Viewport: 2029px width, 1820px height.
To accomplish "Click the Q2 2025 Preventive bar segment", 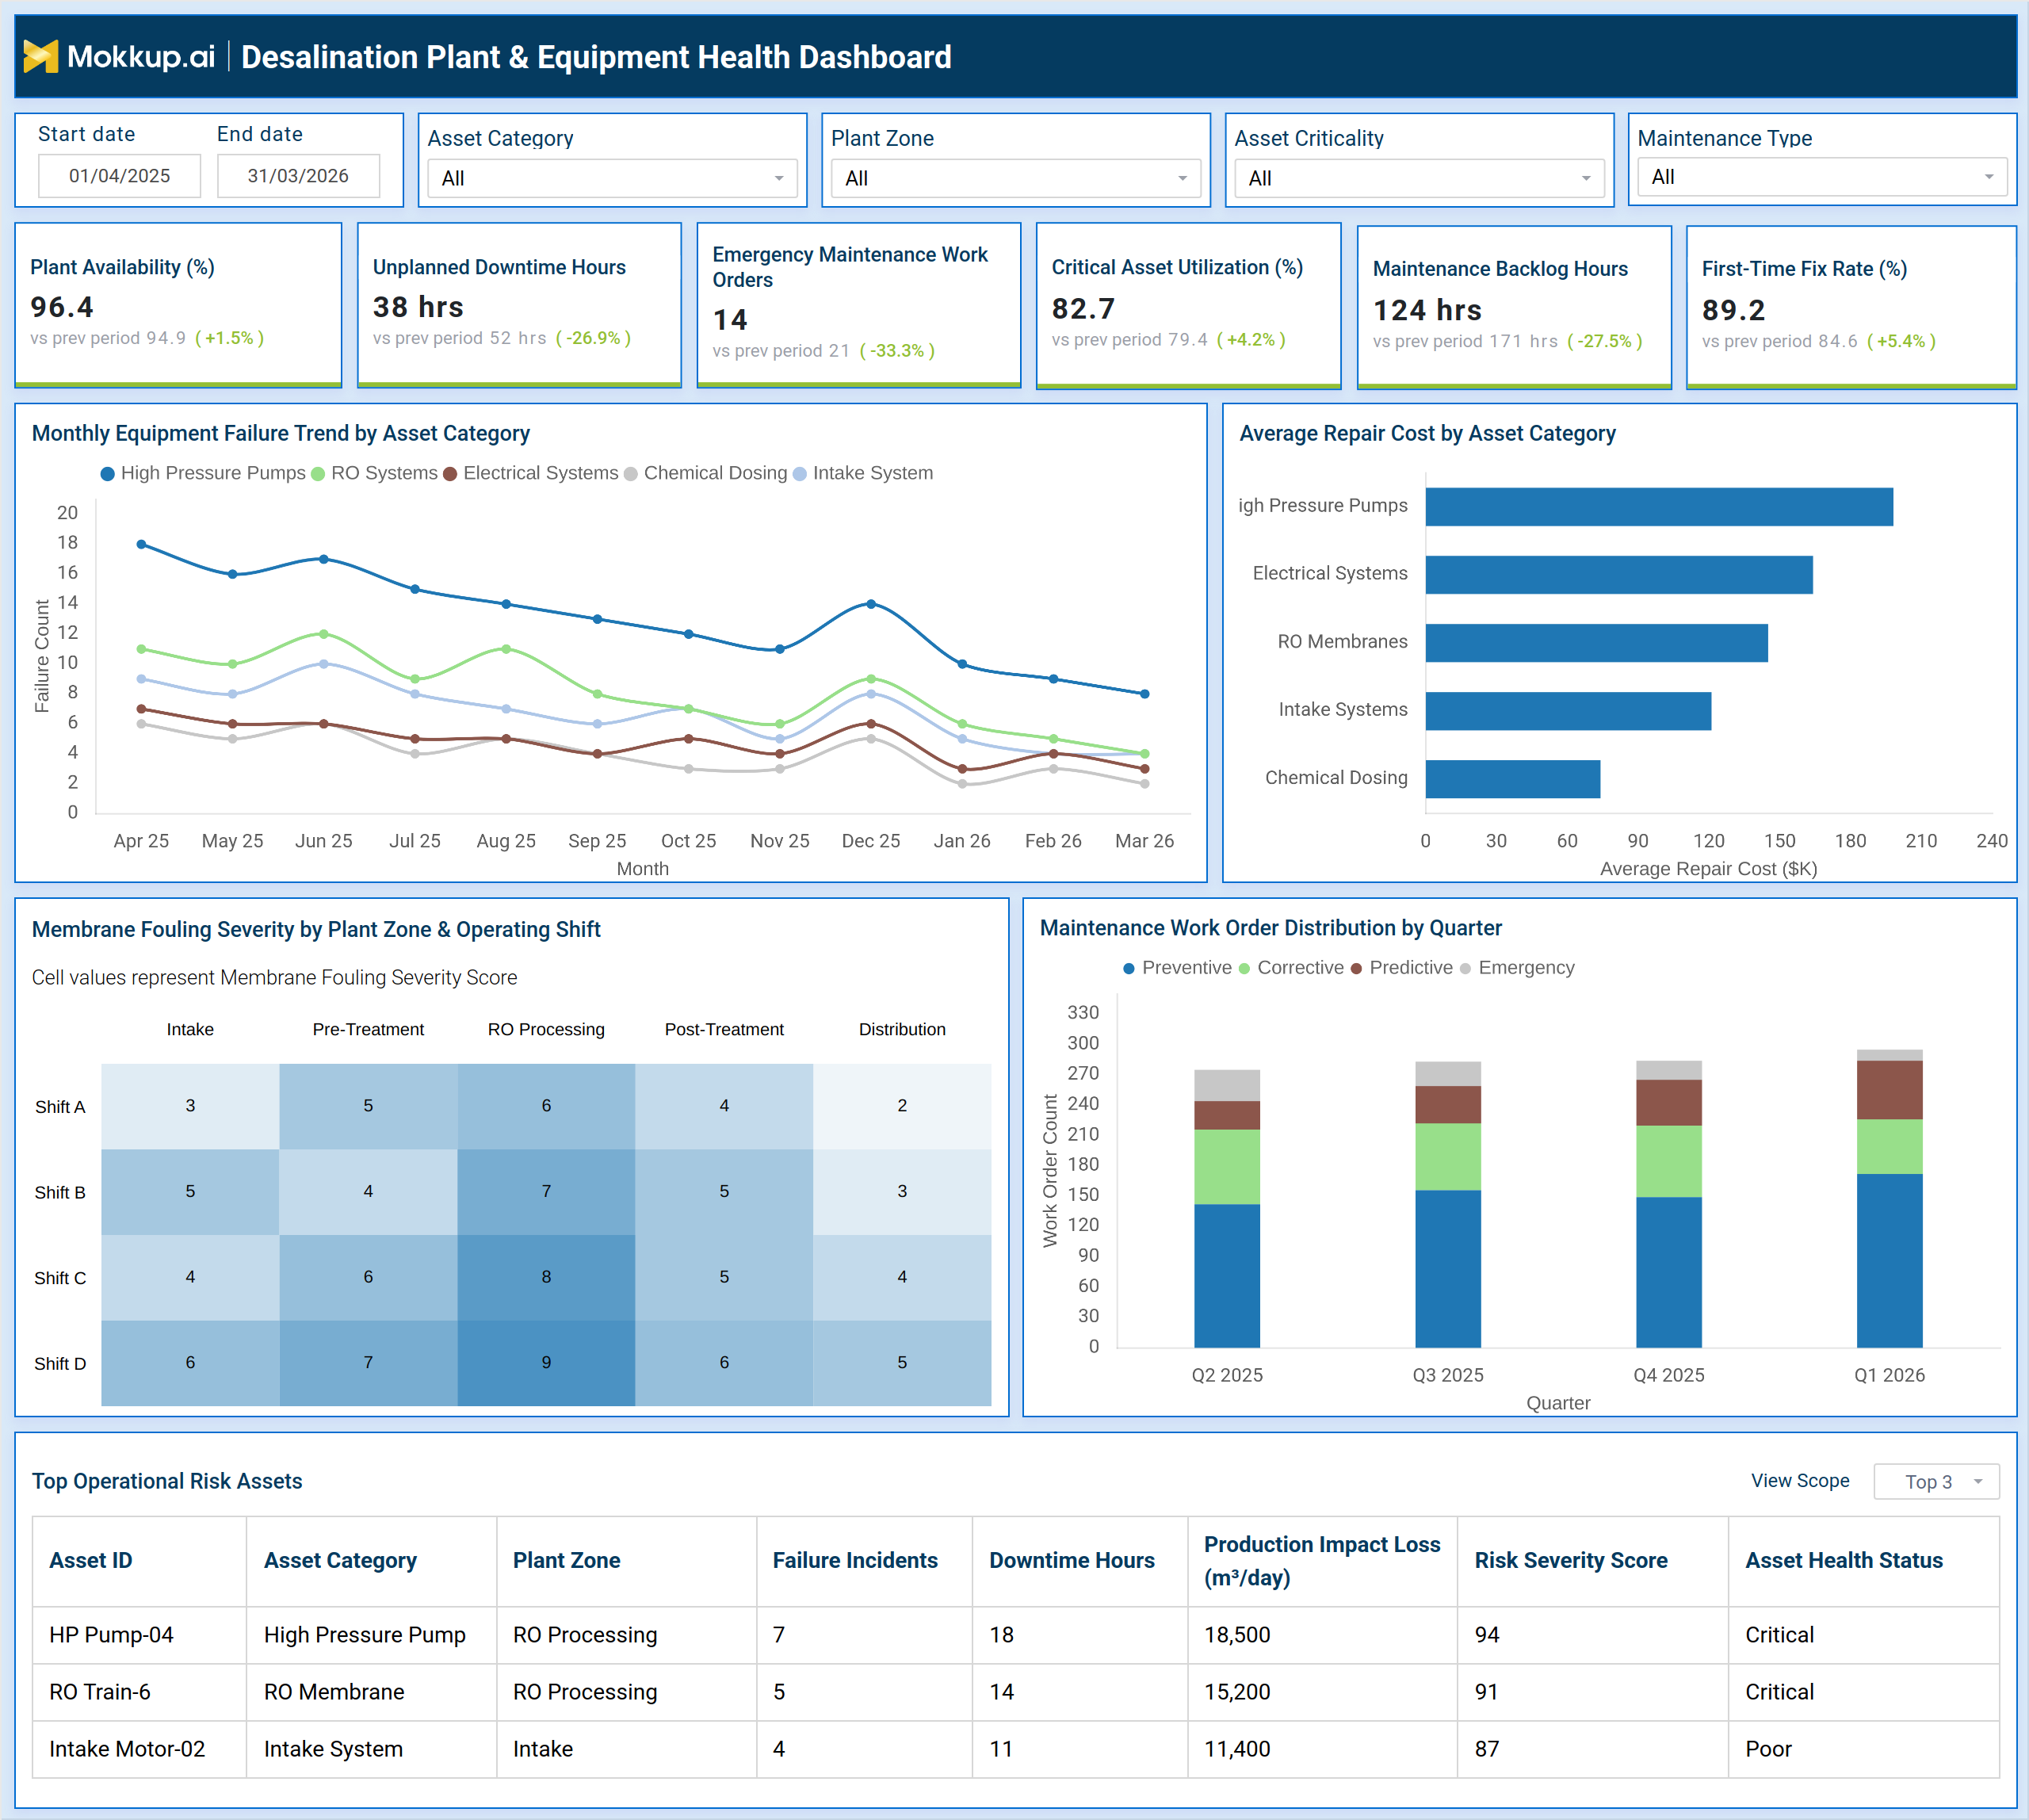I will point(1227,1276).
